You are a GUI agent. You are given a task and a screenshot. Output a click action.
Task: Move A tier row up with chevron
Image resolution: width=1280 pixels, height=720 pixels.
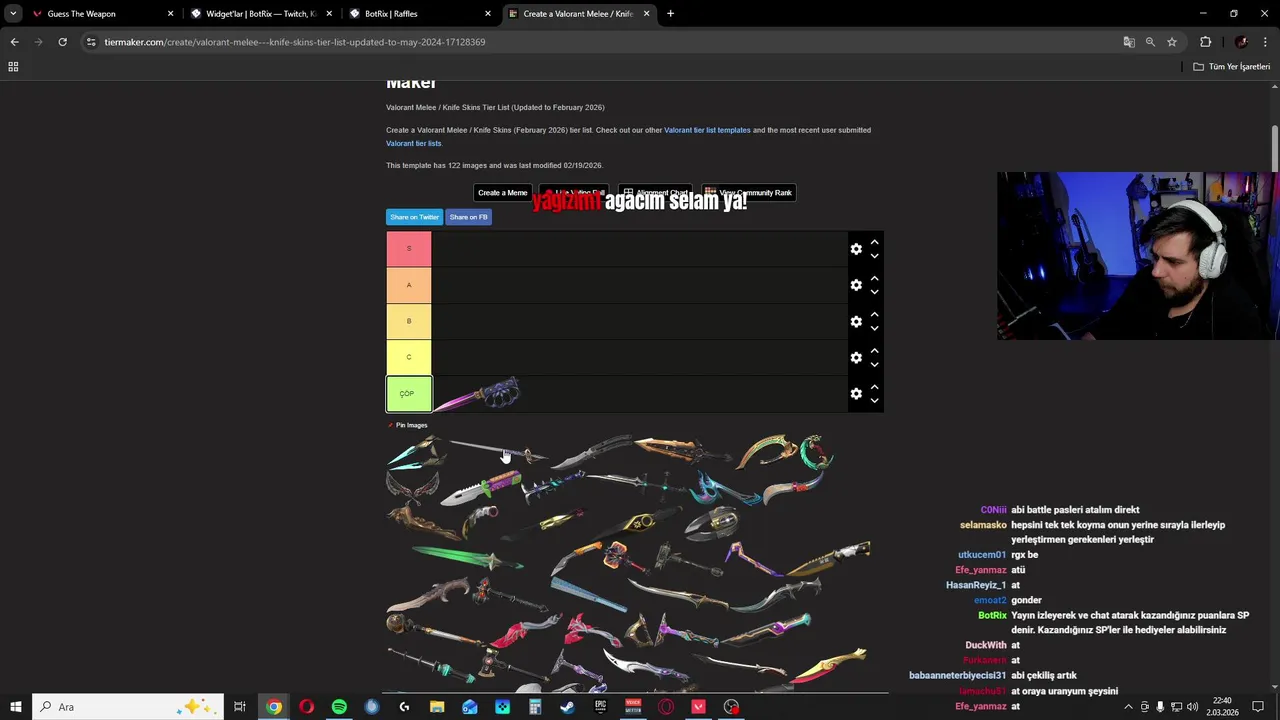(x=874, y=278)
